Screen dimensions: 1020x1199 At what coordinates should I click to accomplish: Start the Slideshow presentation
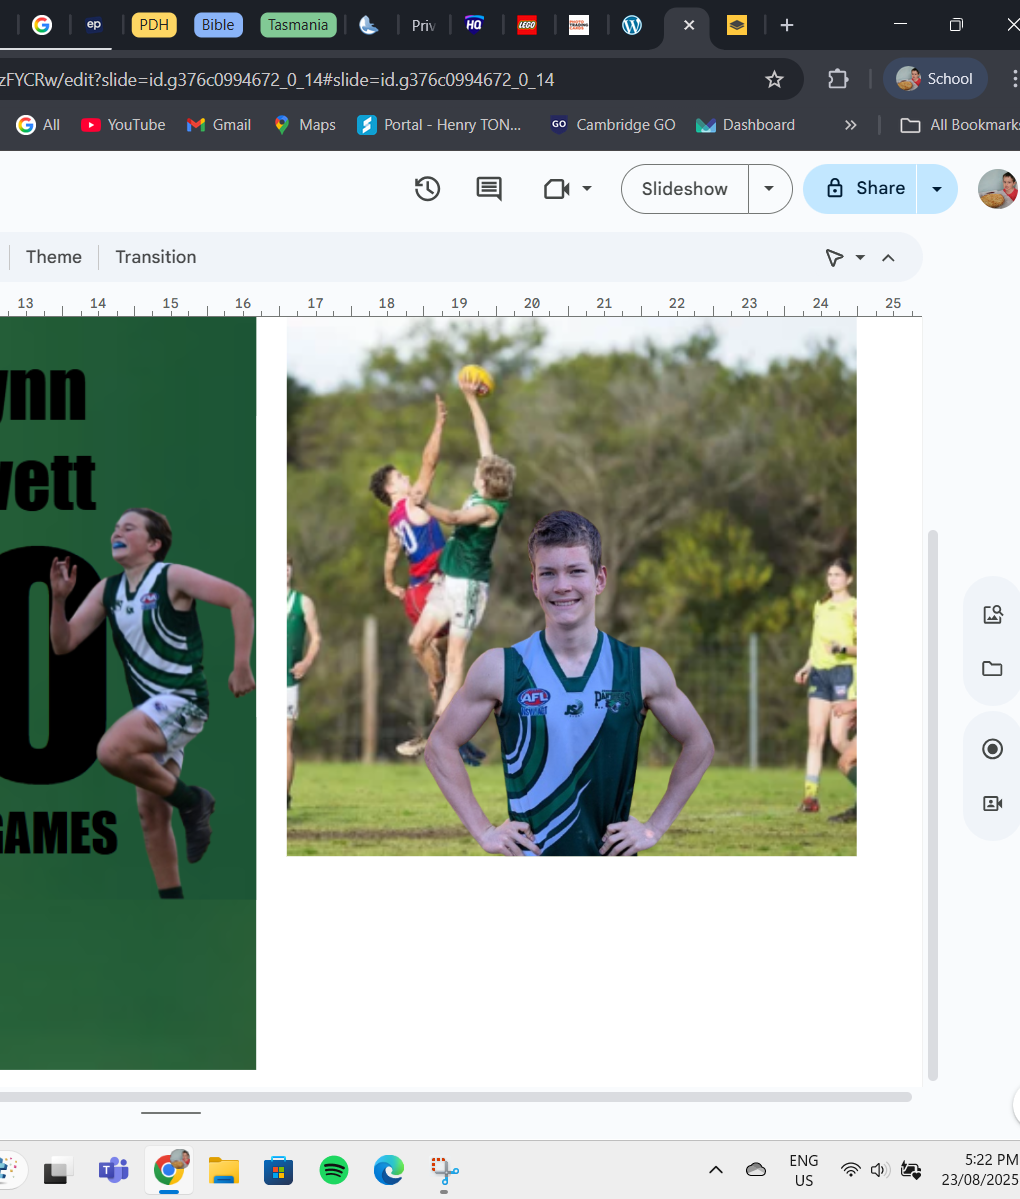coord(685,188)
